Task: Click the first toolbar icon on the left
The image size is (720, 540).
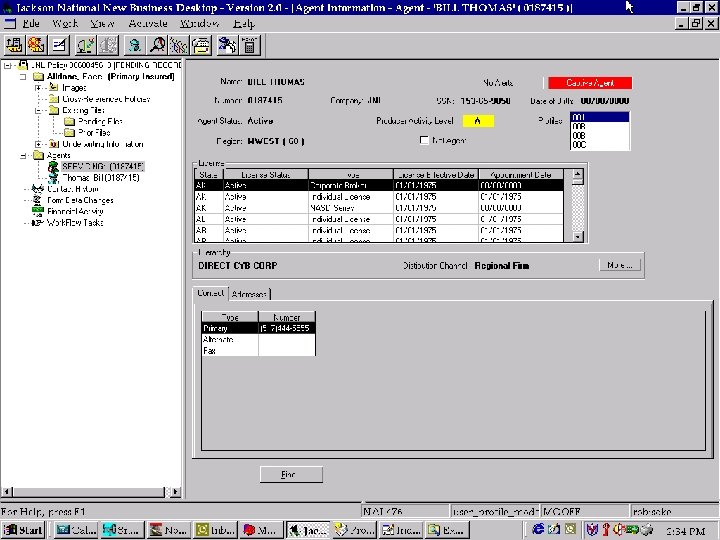Action: (x=14, y=45)
